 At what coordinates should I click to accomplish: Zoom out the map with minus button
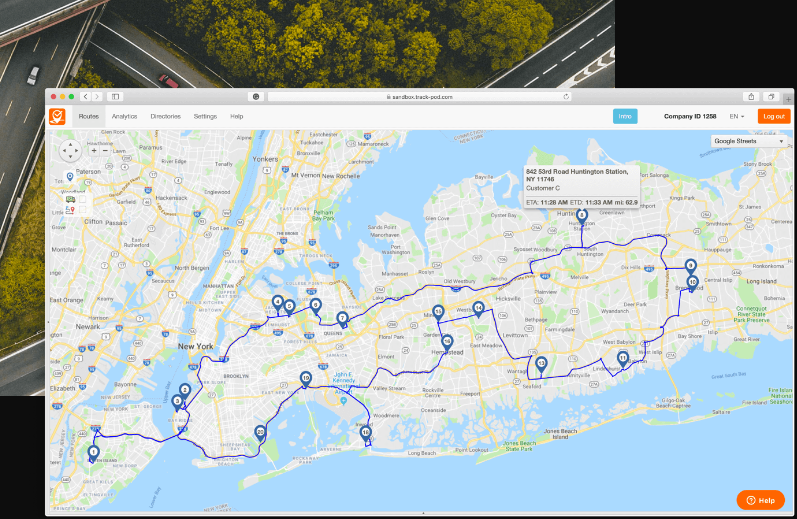(105, 150)
